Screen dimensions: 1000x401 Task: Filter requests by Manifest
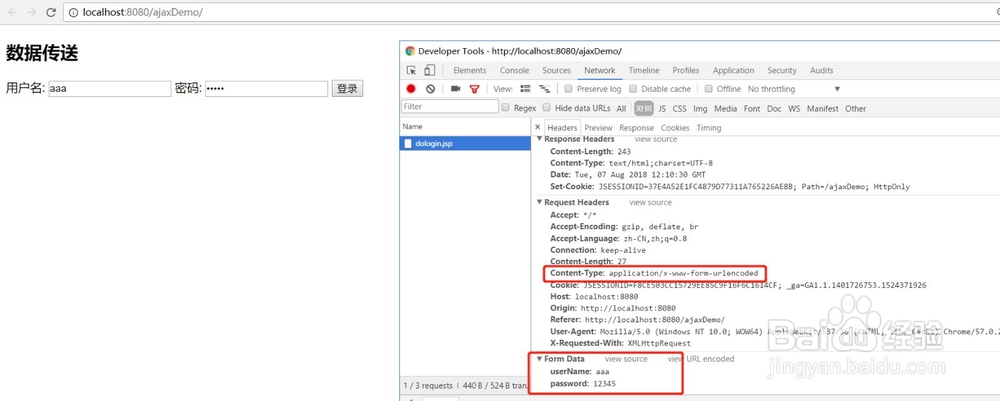(x=823, y=108)
